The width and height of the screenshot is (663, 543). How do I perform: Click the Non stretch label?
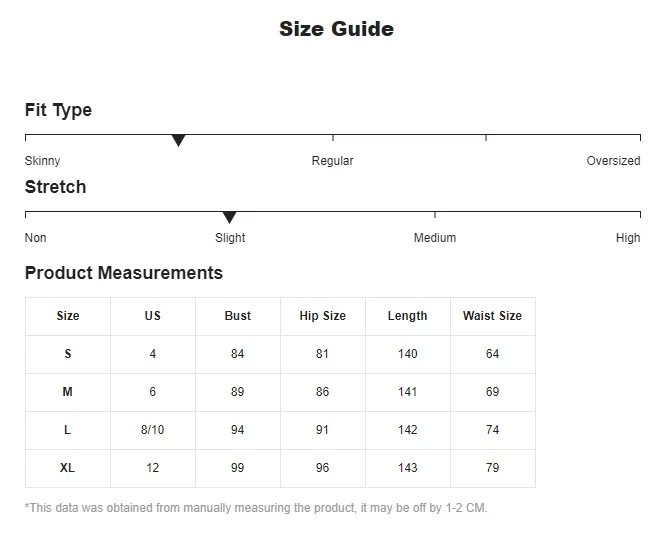[x=36, y=238]
